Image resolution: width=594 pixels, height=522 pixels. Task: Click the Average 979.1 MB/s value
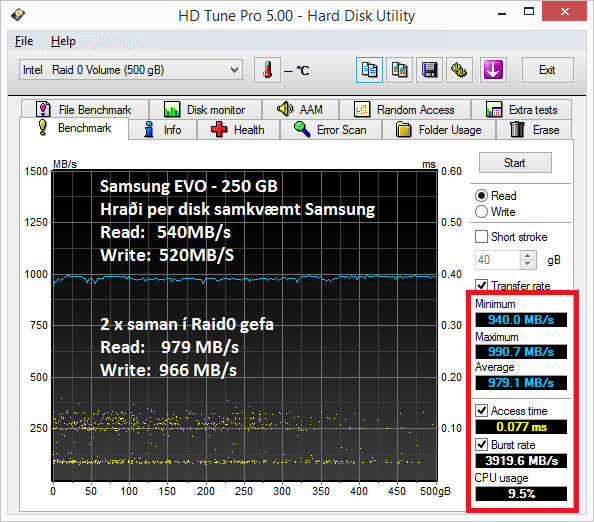[x=521, y=383]
